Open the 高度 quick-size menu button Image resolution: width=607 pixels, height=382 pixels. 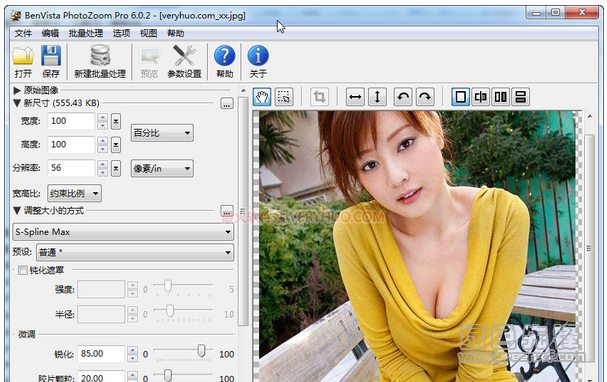point(116,145)
